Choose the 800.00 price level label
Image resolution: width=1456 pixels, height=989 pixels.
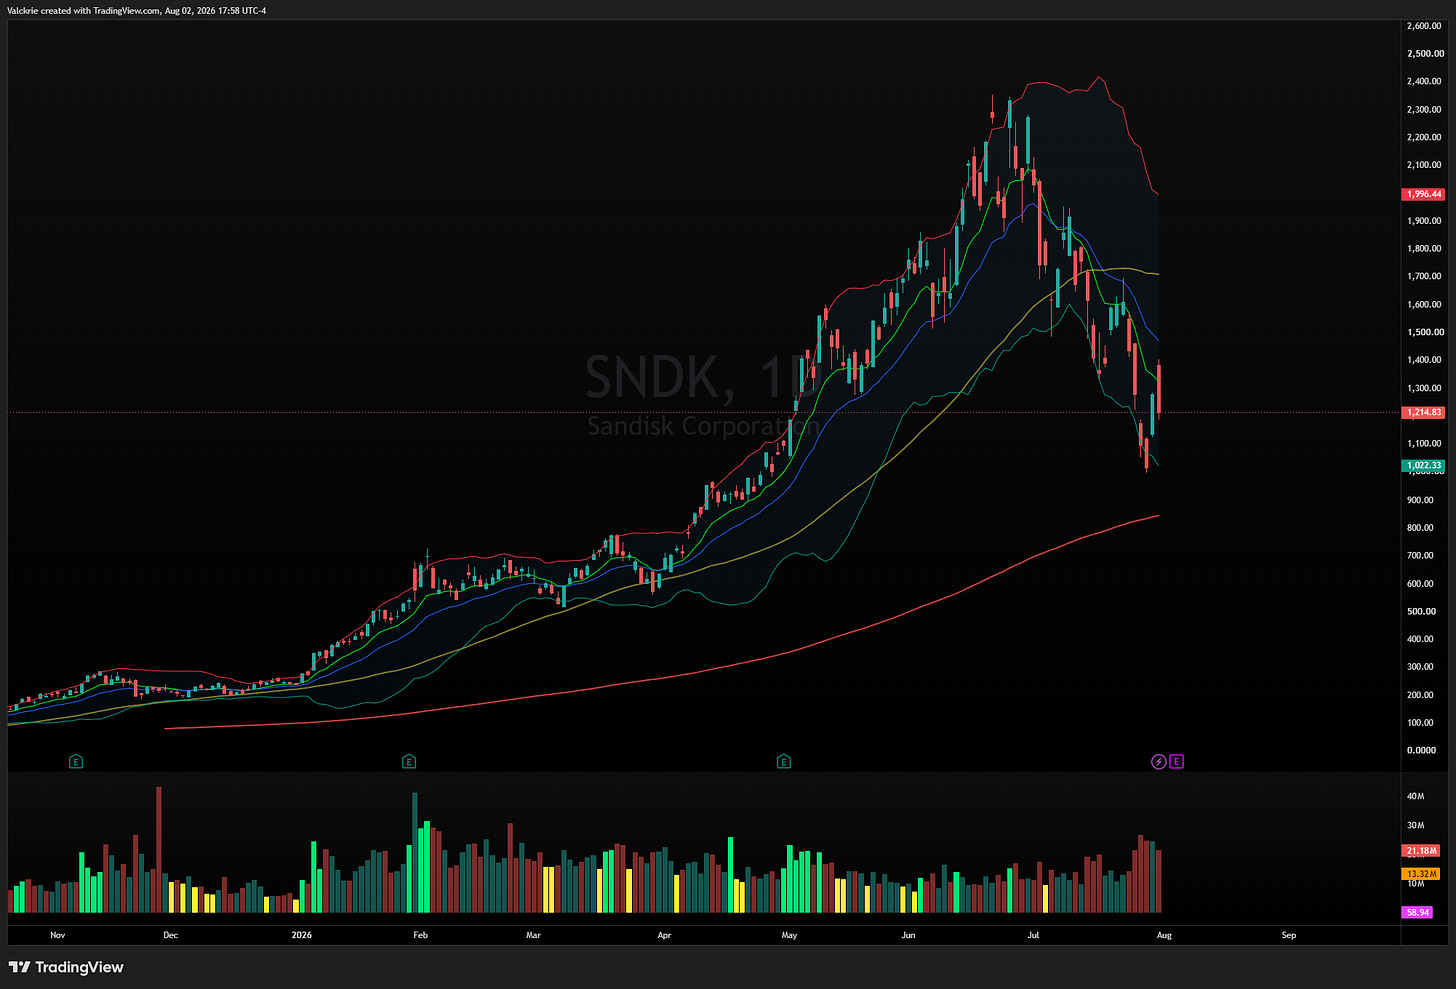tap(1421, 528)
